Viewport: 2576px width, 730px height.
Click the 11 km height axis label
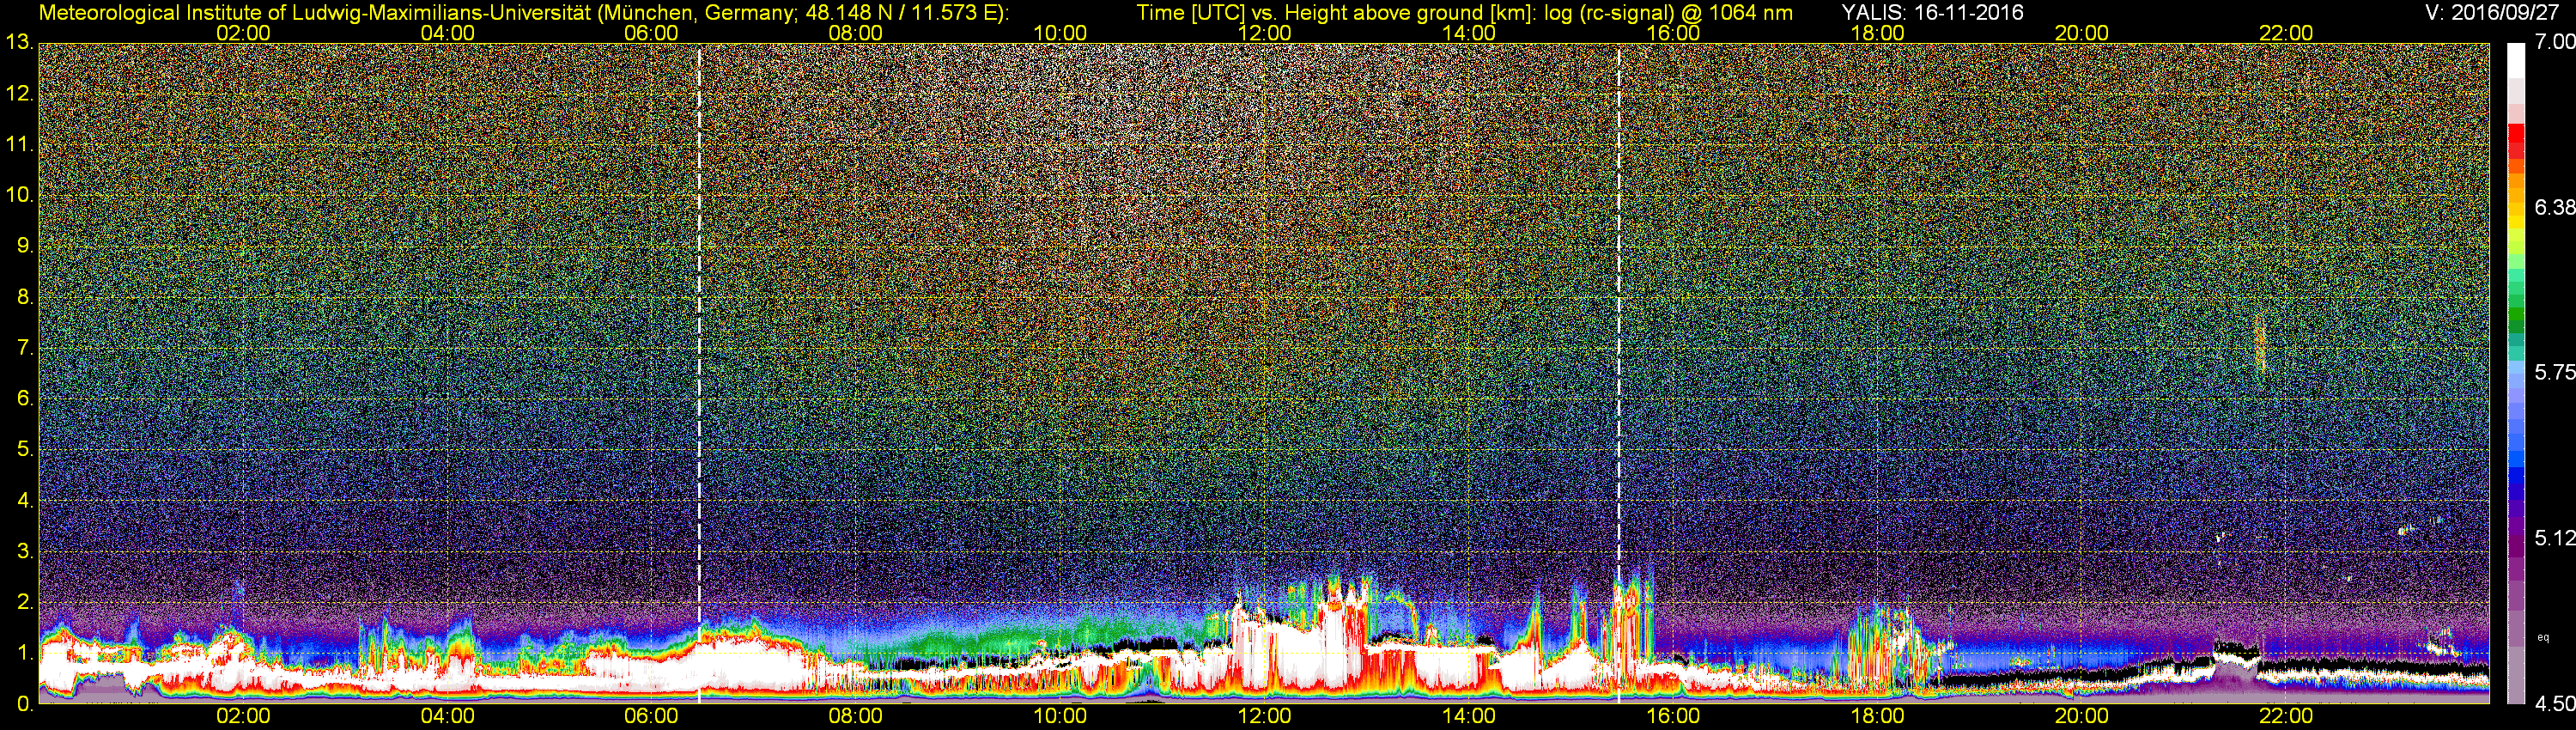click(19, 145)
